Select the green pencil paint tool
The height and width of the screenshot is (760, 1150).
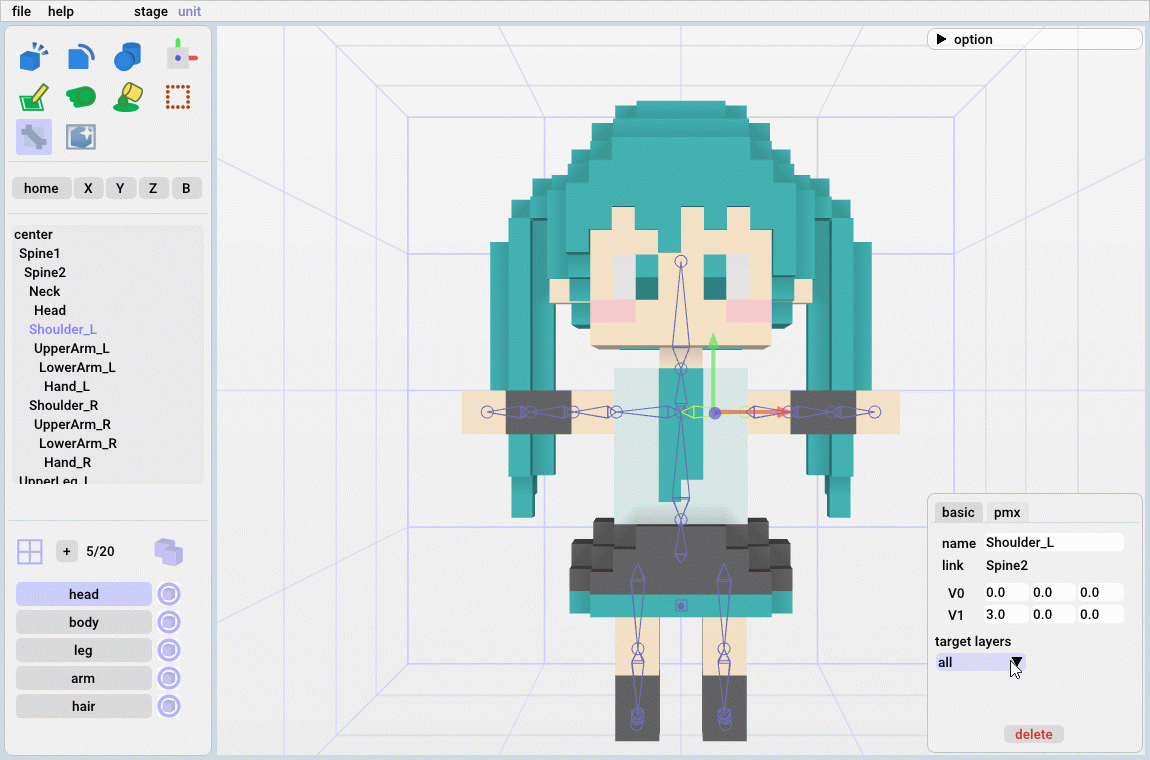click(34, 97)
